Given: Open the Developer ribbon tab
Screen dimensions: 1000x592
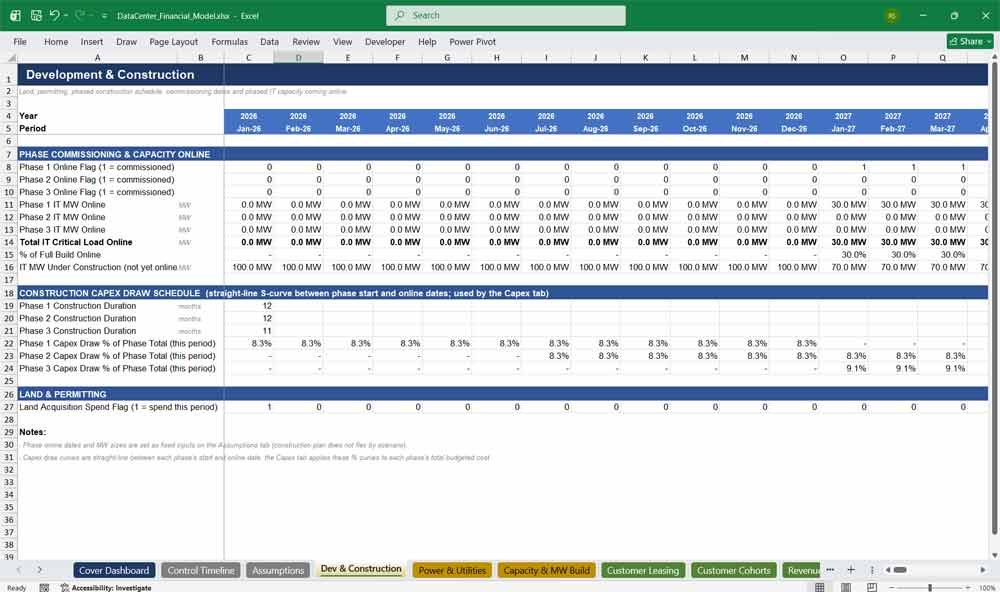Looking at the screenshot, I should point(385,41).
